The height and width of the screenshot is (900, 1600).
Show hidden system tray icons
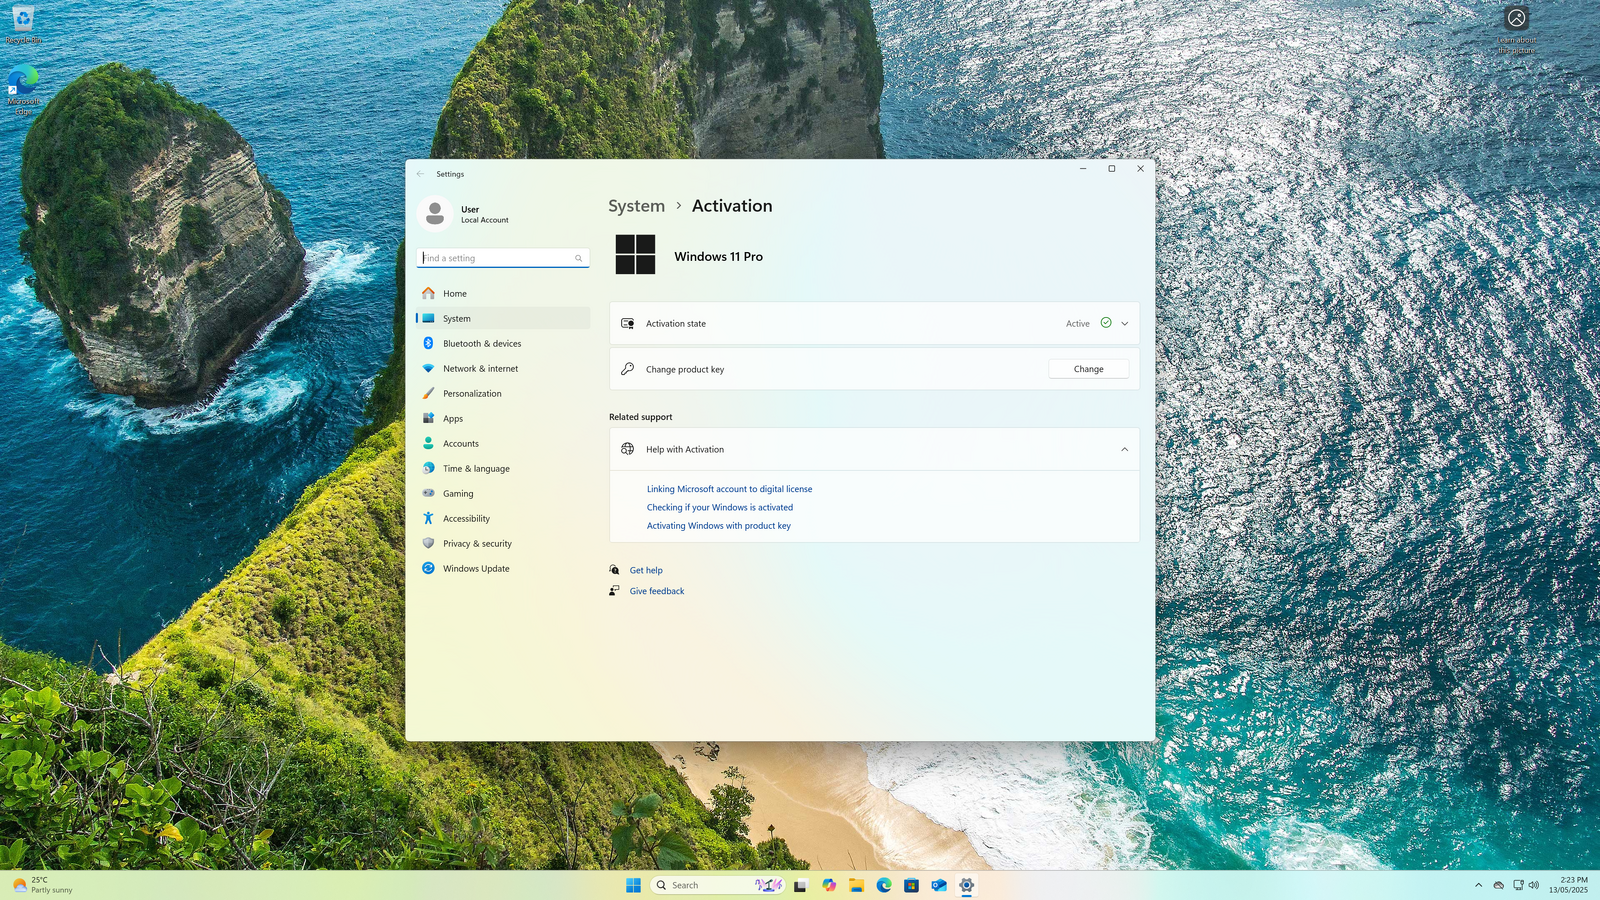point(1478,885)
